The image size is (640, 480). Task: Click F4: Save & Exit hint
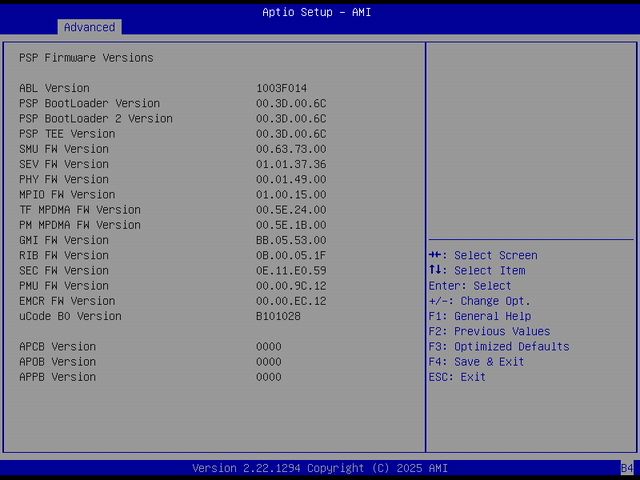tap(476, 362)
